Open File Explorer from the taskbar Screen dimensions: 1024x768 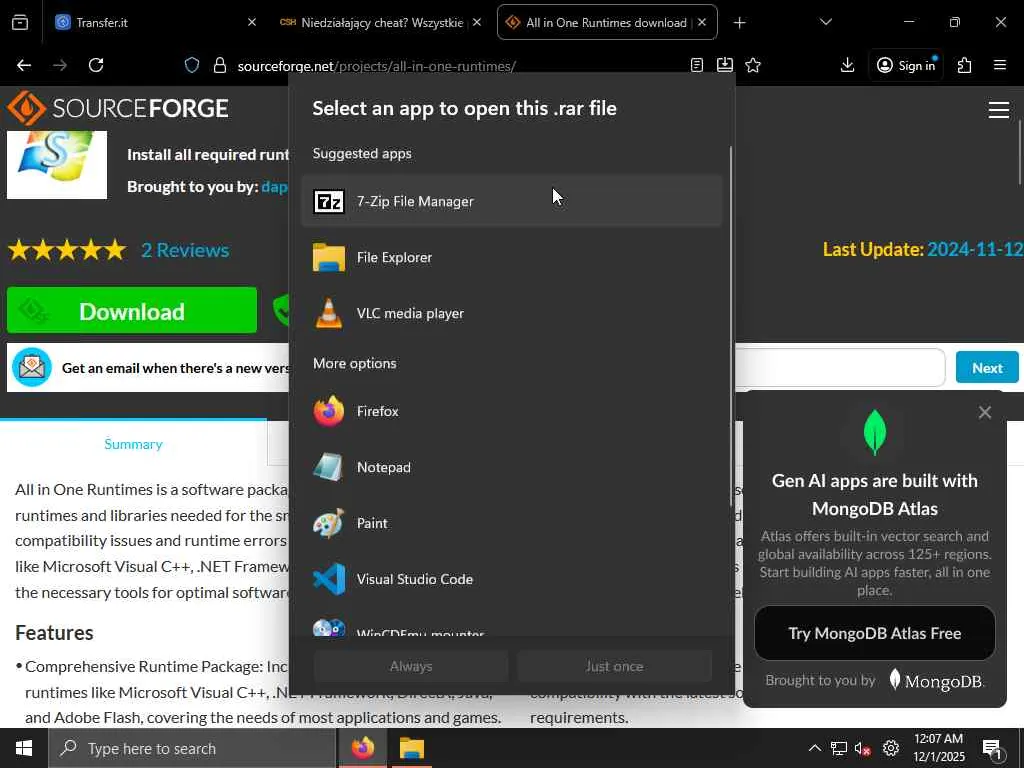[411, 748]
